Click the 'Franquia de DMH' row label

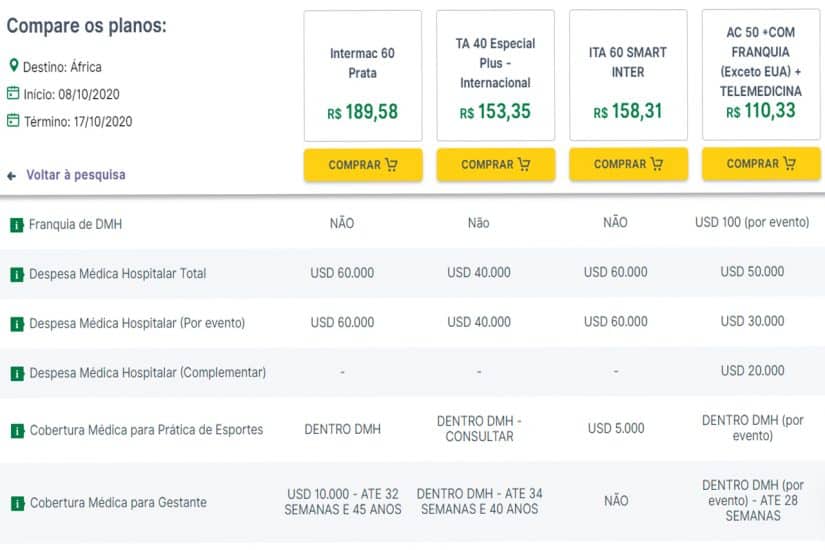tap(75, 225)
